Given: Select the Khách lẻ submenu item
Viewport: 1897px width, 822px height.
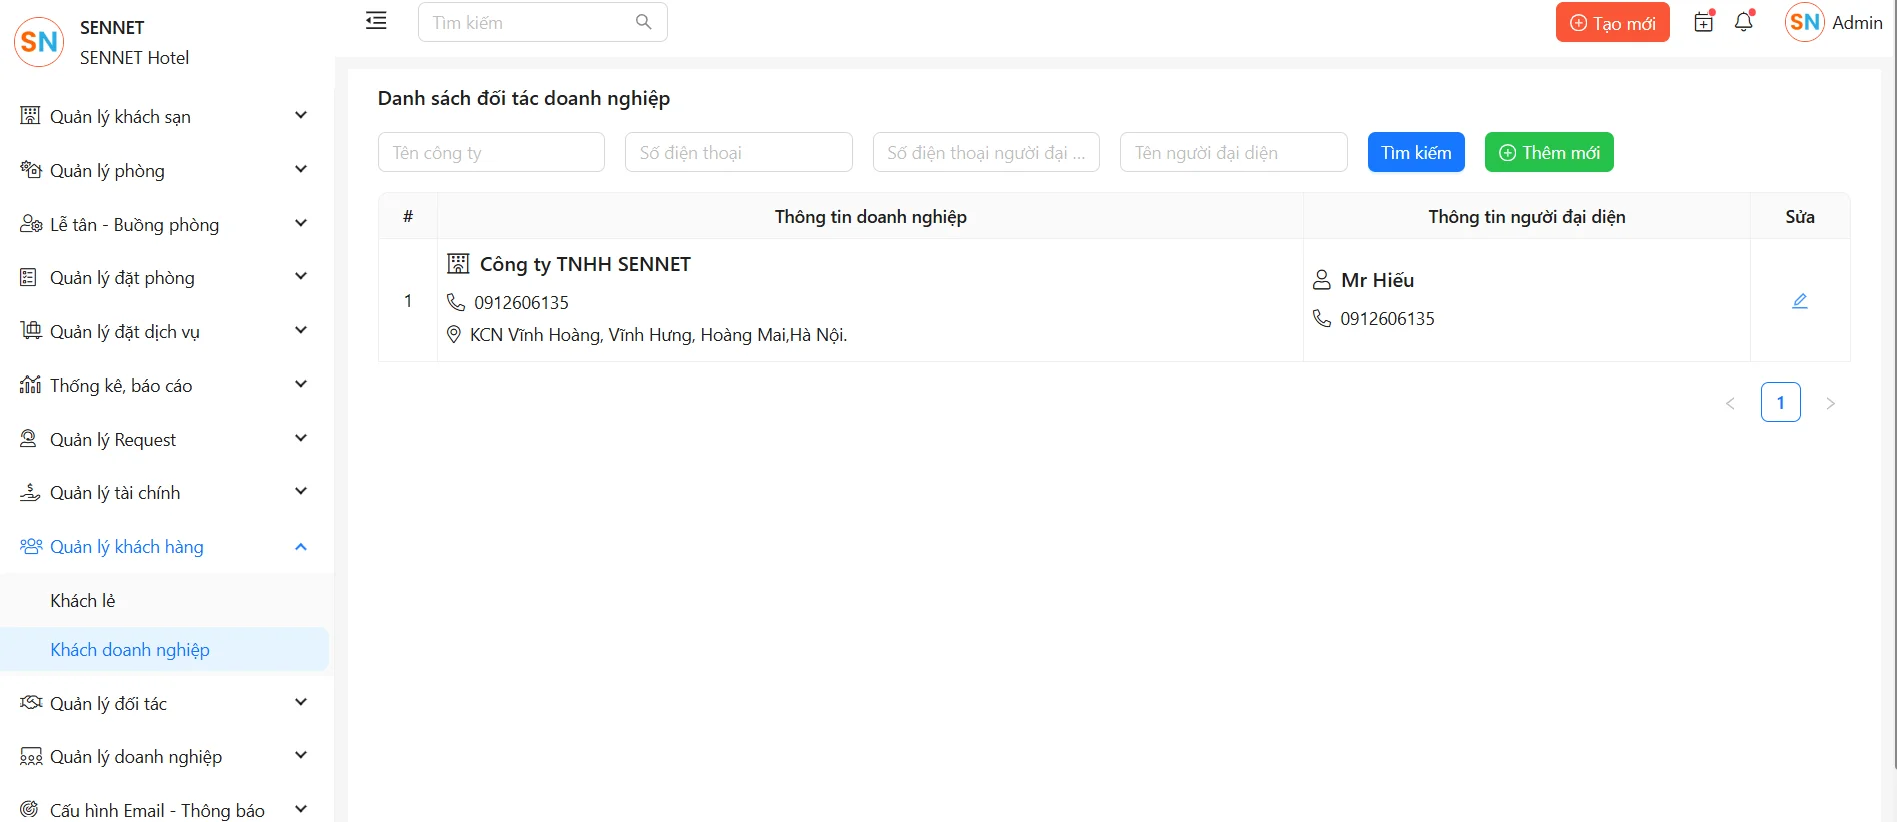Looking at the screenshot, I should pos(83,601).
